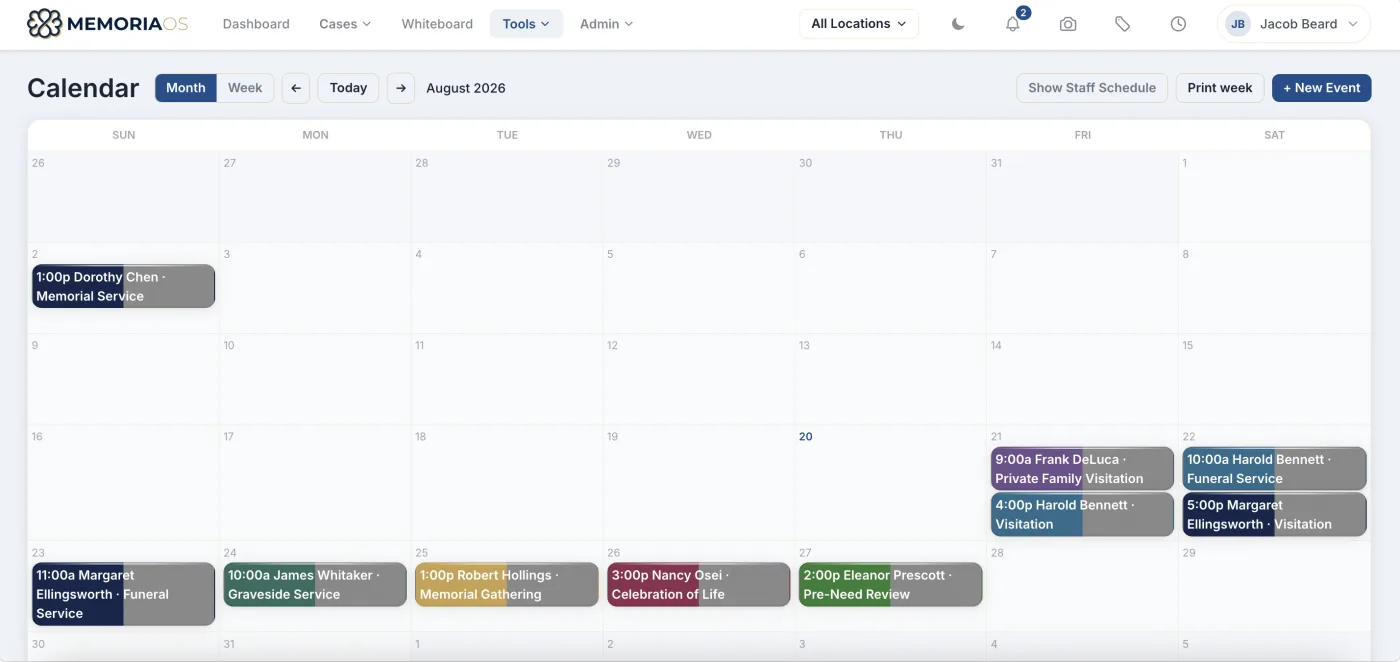Open the Whiteboard page
Screen dimensions: 1400x662
click(x=437, y=24)
